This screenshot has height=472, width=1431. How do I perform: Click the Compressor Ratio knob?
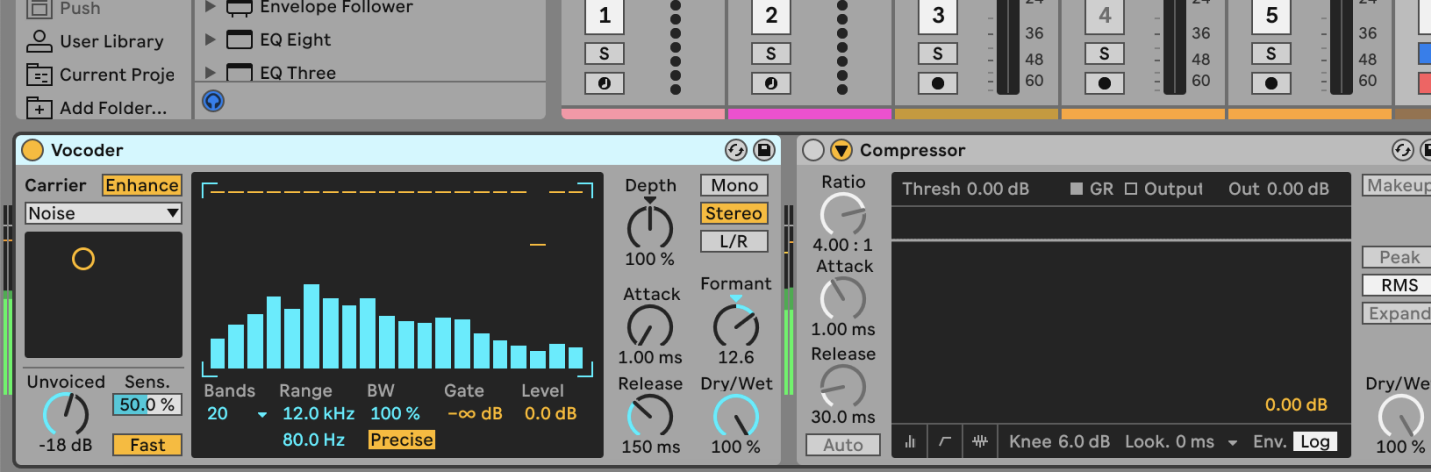point(843,215)
